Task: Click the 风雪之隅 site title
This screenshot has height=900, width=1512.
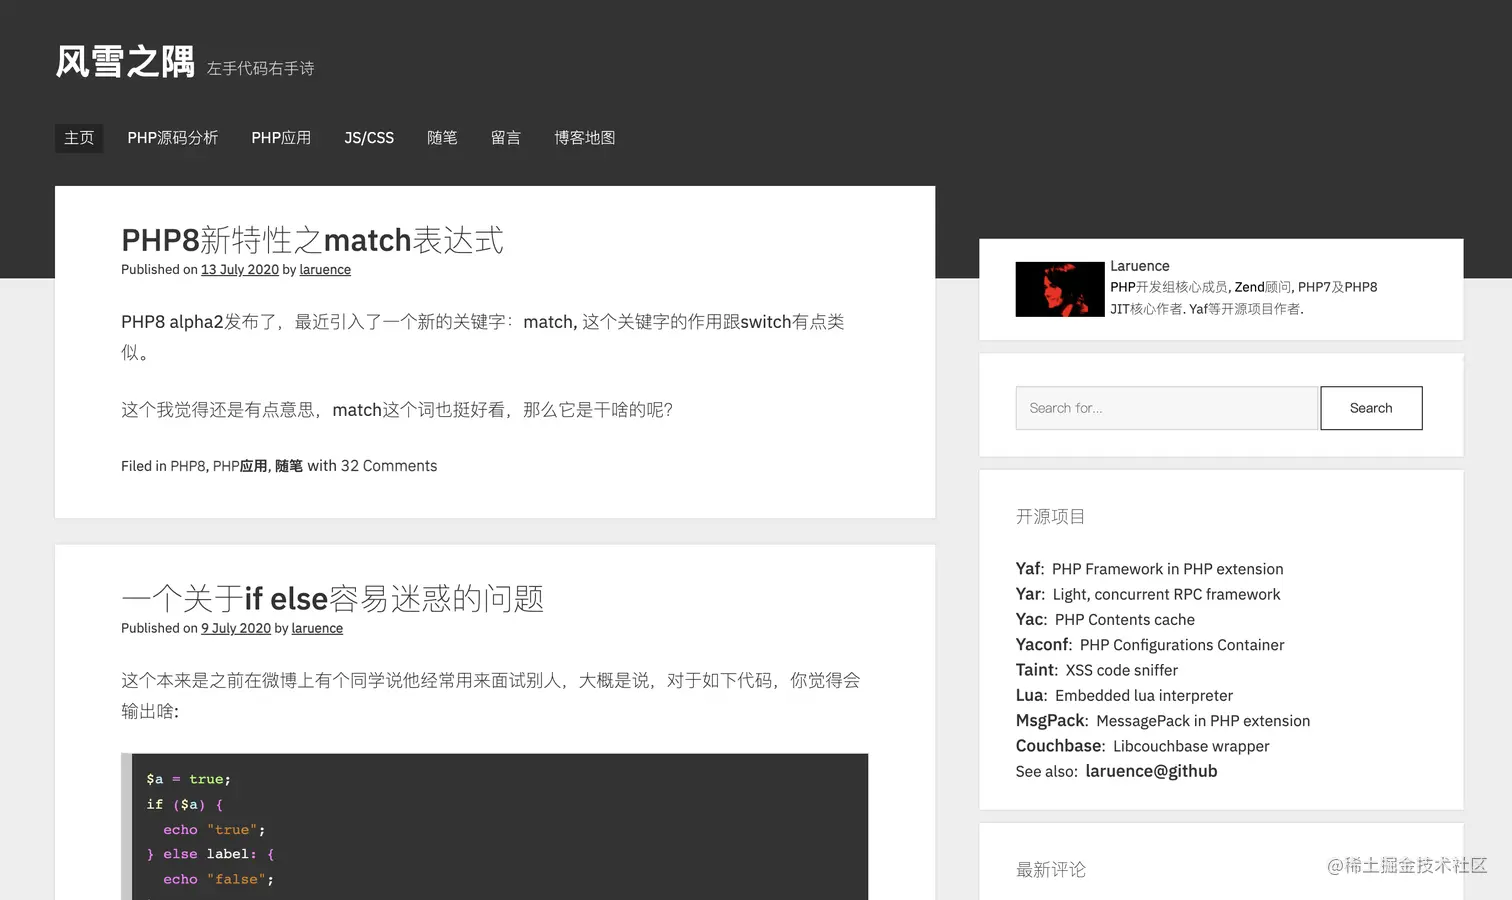Action: [125, 62]
